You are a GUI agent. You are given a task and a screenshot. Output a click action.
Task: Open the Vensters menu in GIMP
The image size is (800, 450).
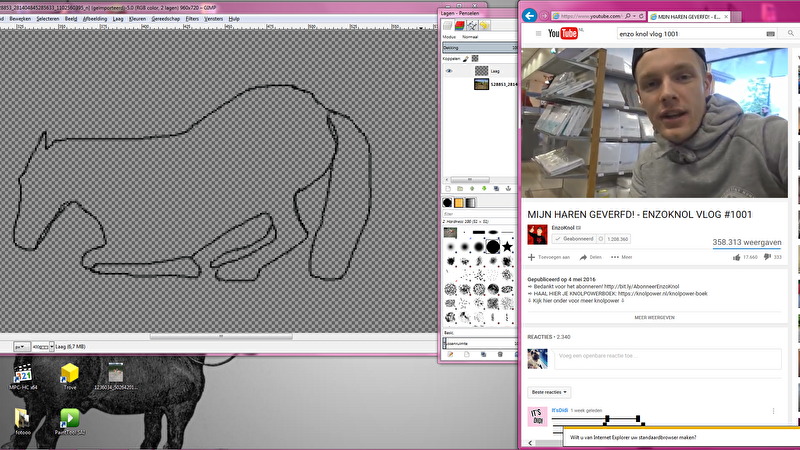pyautogui.click(x=213, y=19)
